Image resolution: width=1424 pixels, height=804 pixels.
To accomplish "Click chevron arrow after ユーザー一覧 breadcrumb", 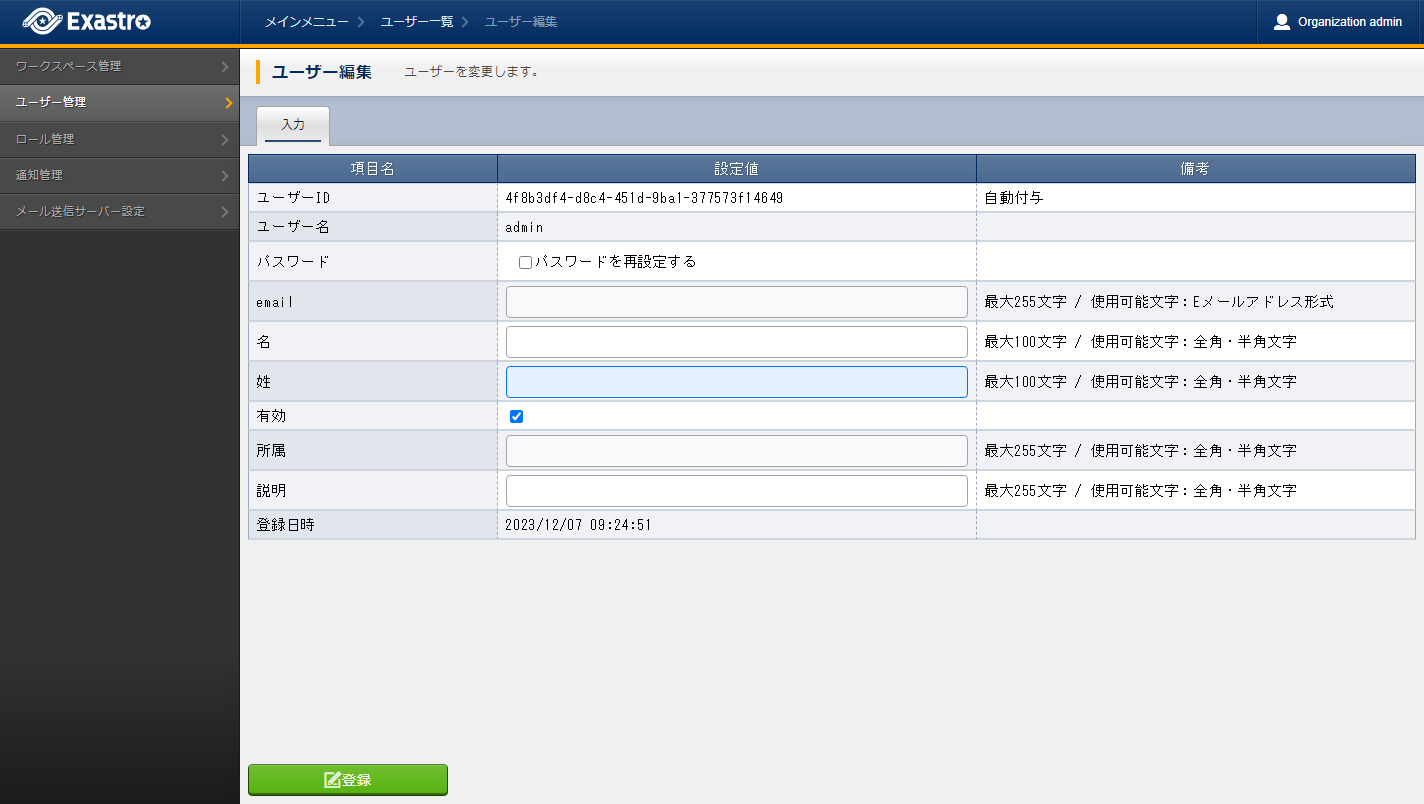I will pyautogui.click(x=465, y=22).
